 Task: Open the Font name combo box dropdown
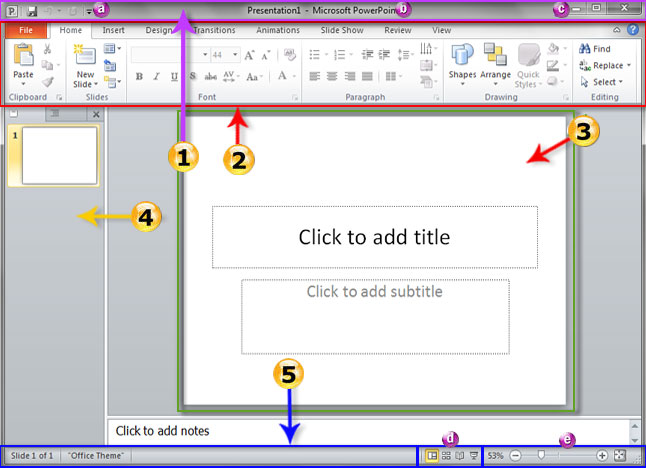pos(205,55)
